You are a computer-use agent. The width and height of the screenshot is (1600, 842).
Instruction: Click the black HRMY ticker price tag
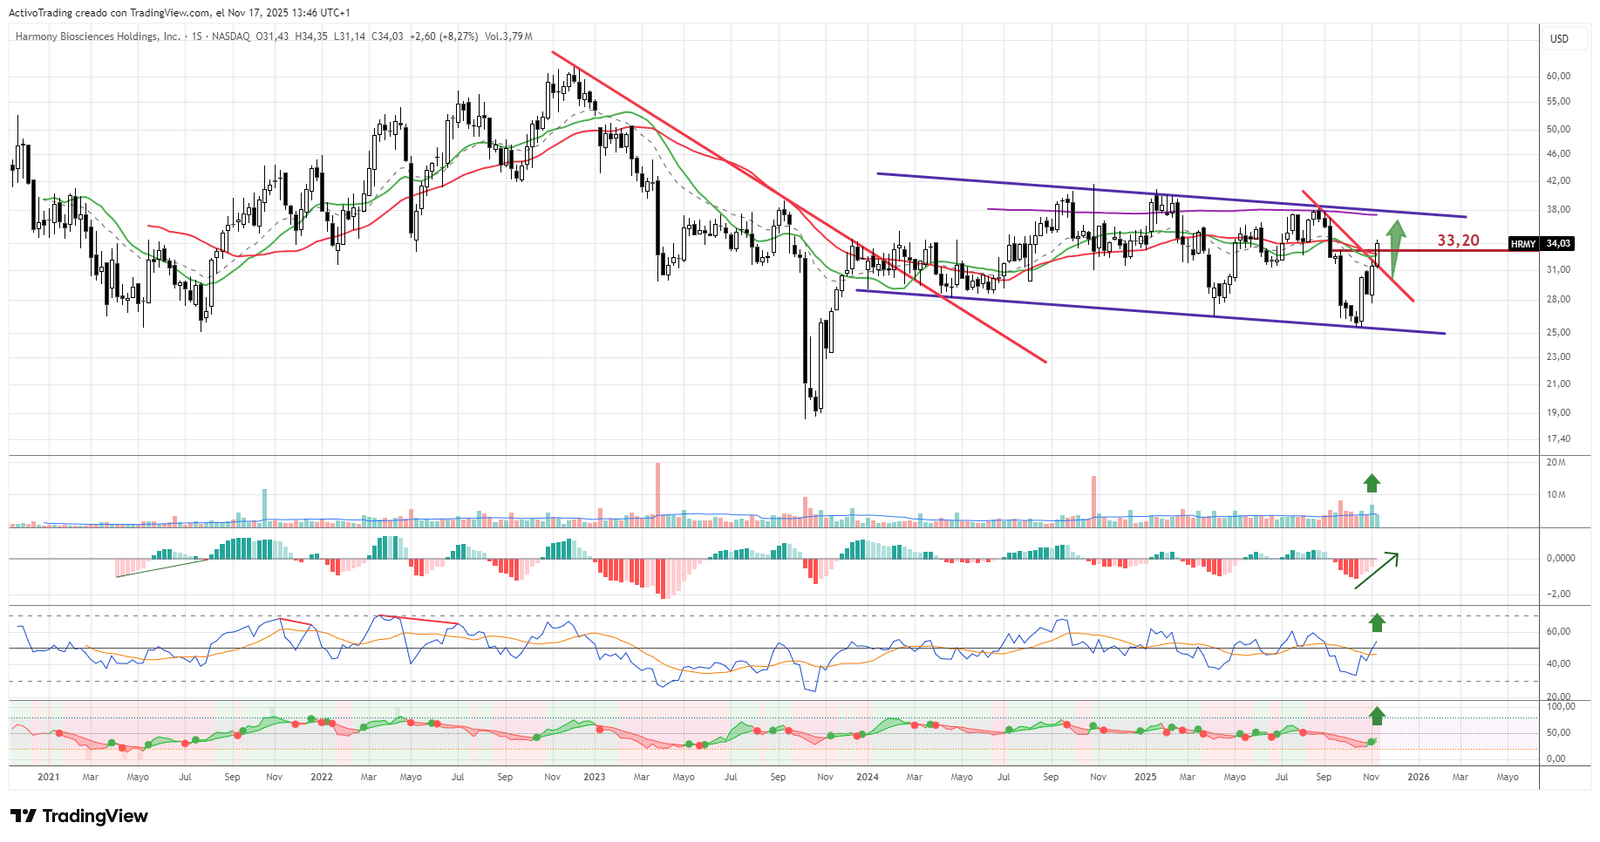1523,244
